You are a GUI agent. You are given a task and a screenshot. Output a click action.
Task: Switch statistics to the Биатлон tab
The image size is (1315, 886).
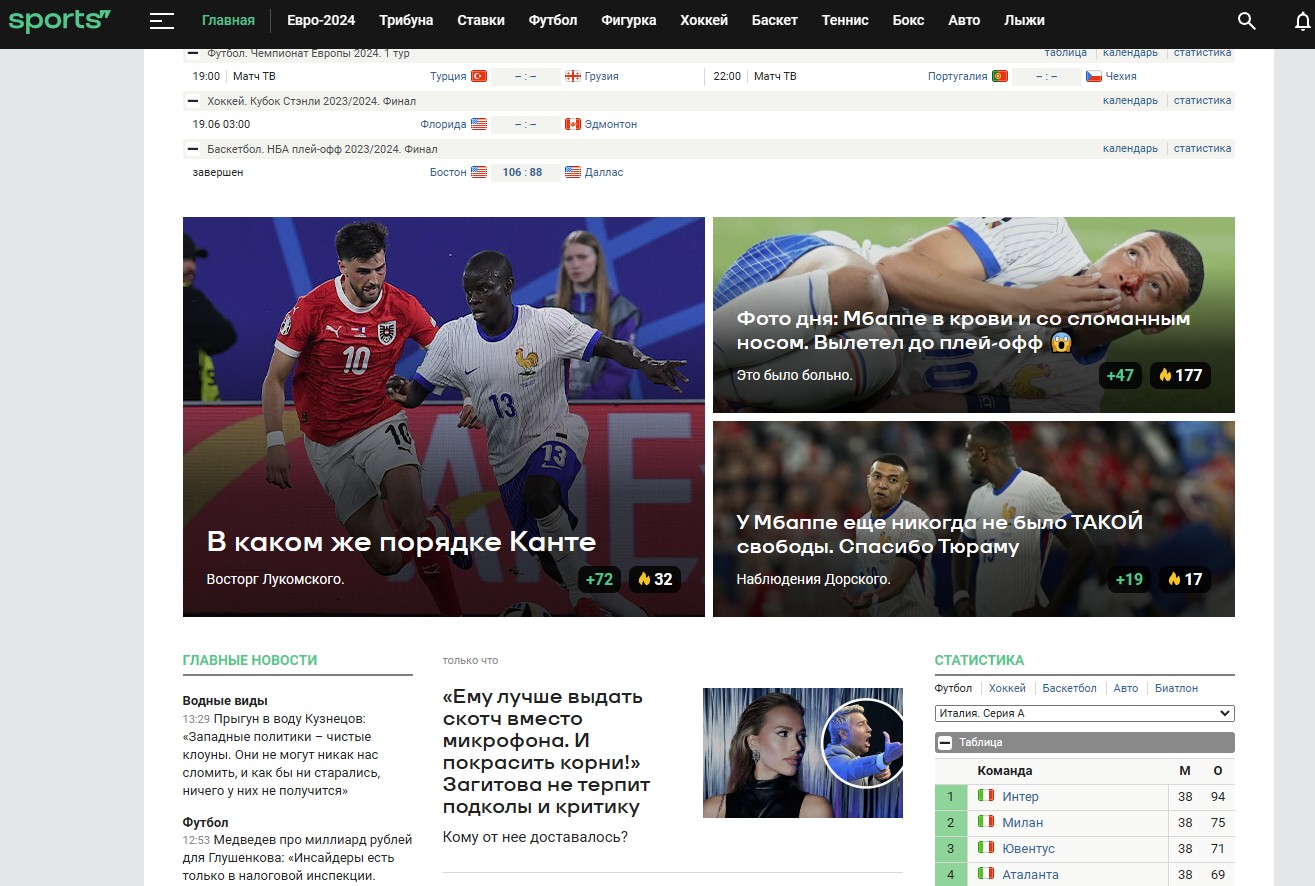pyautogui.click(x=1176, y=688)
